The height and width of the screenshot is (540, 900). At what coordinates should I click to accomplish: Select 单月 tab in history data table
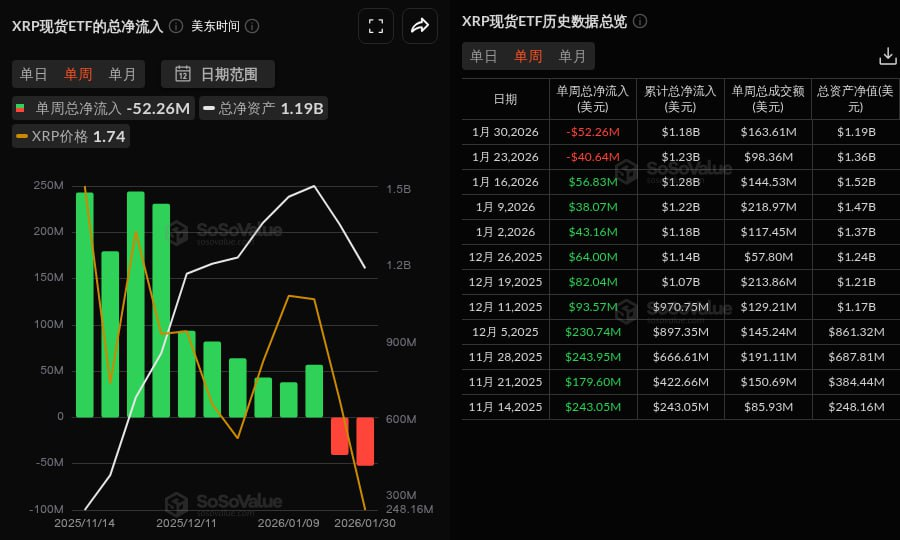573,56
